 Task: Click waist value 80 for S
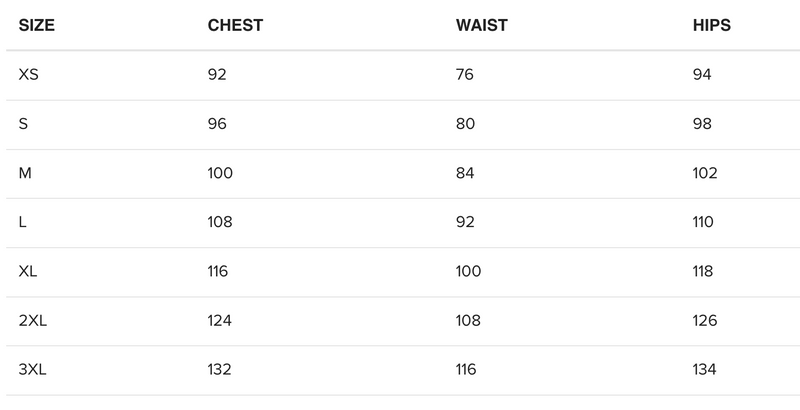[465, 124]
